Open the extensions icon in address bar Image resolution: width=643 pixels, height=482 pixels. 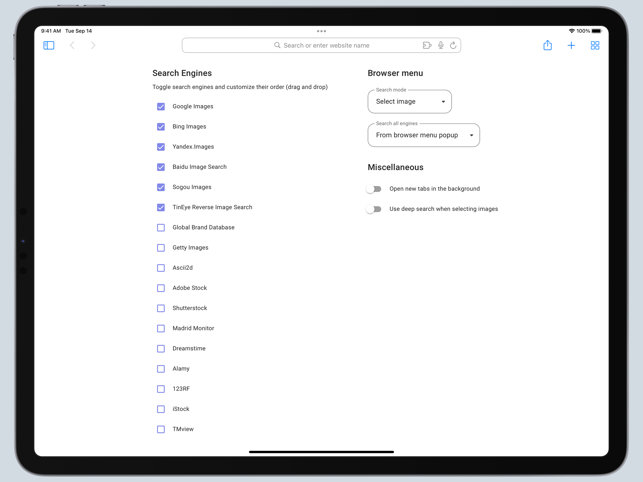click(427, 45)
